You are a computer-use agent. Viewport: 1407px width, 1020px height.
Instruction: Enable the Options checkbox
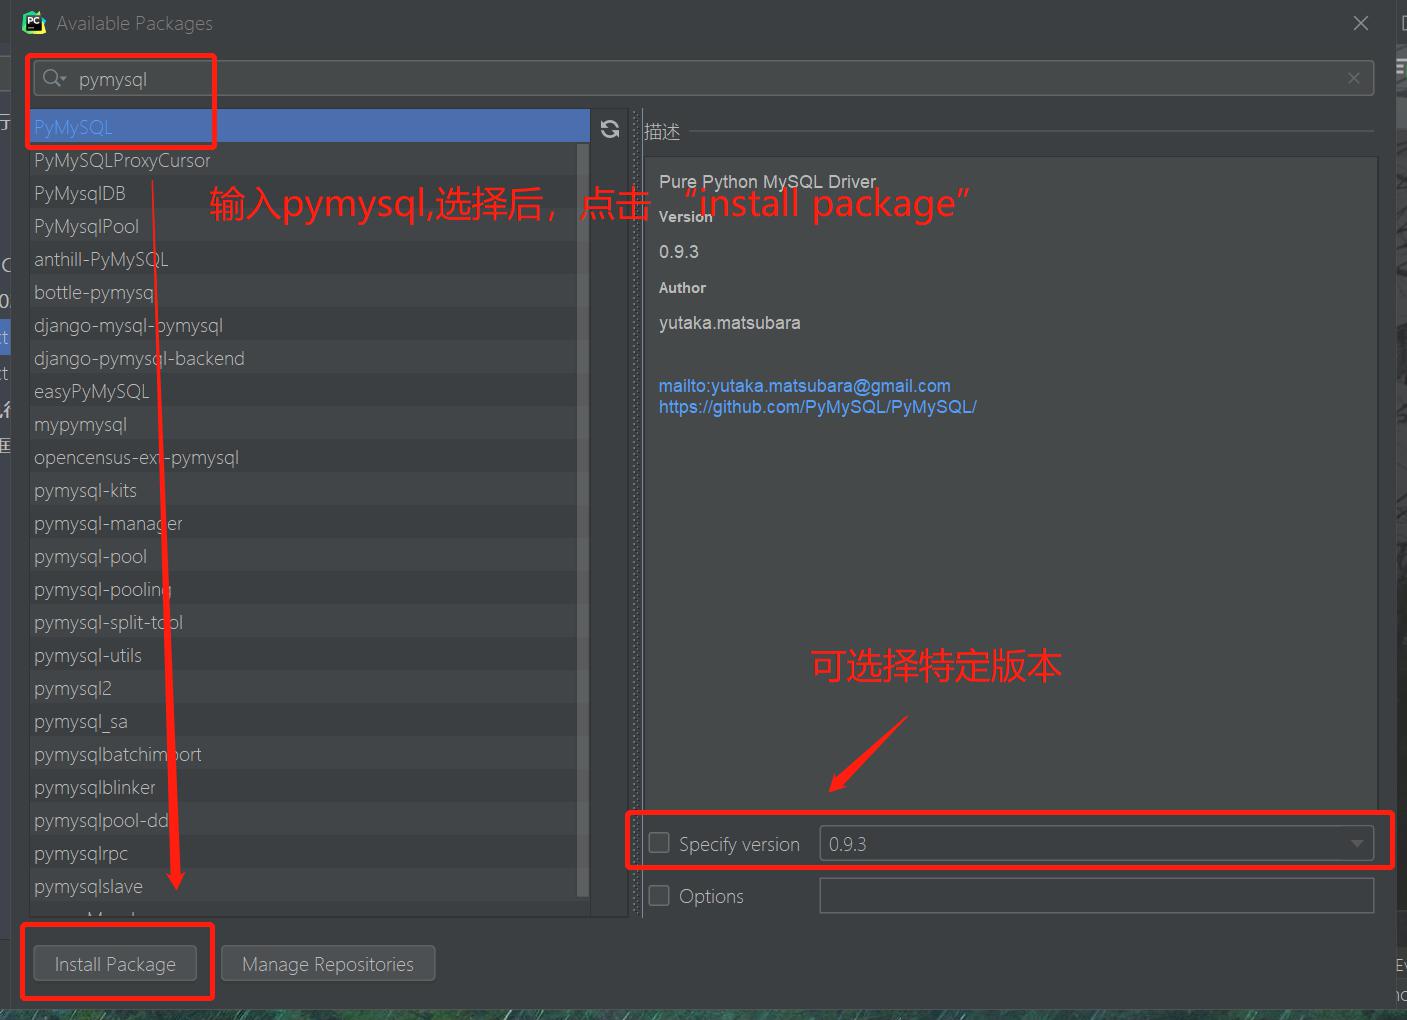[659, 895]
